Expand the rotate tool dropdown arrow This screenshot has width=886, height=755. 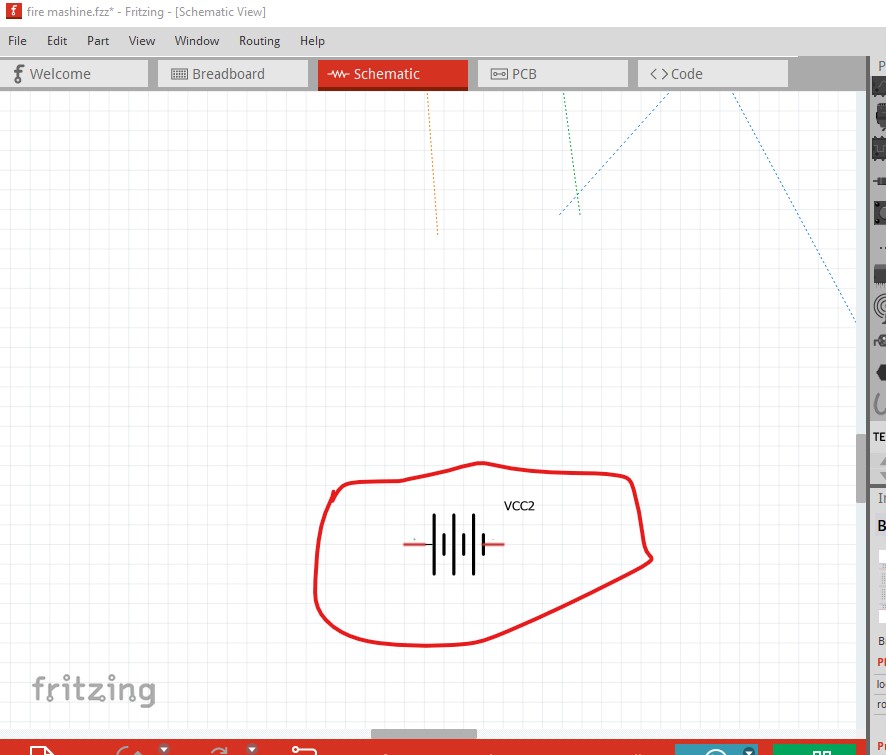click(x=252, y=748)
